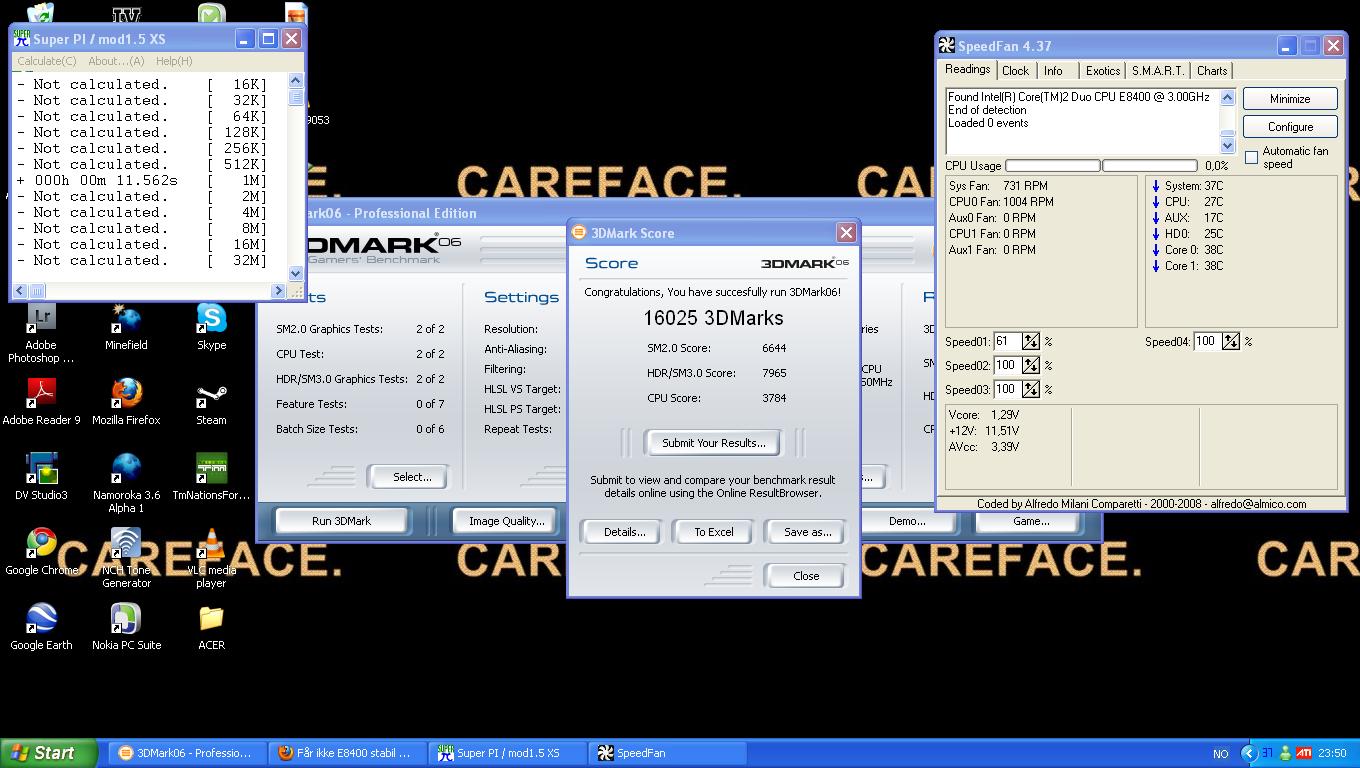Expand hidden system tray icons arrow
The width and height of the screenshot is (1360, 768).
pos(1248,753)
